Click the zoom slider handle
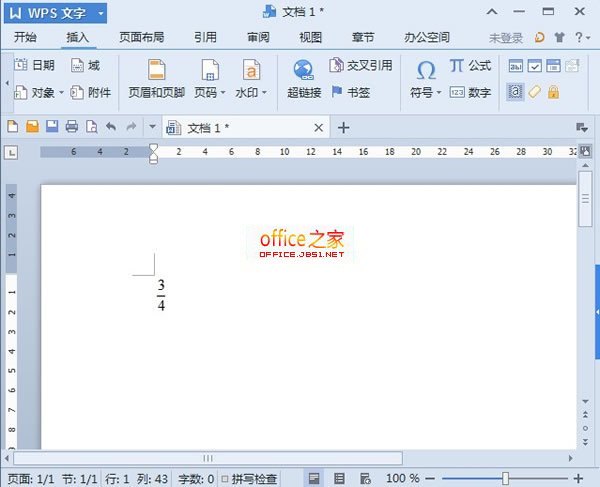The width and height of the screenshot is (600, 487). click(506, 479)
